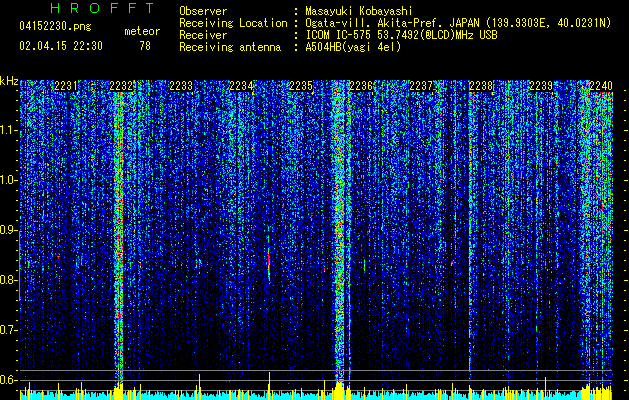Click the 1.1 frequency axis label

click(8, 130)
